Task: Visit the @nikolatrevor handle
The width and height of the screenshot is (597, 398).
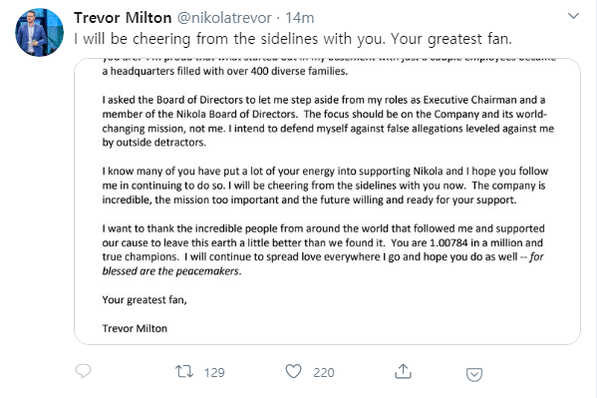Action: coord(225,18)
